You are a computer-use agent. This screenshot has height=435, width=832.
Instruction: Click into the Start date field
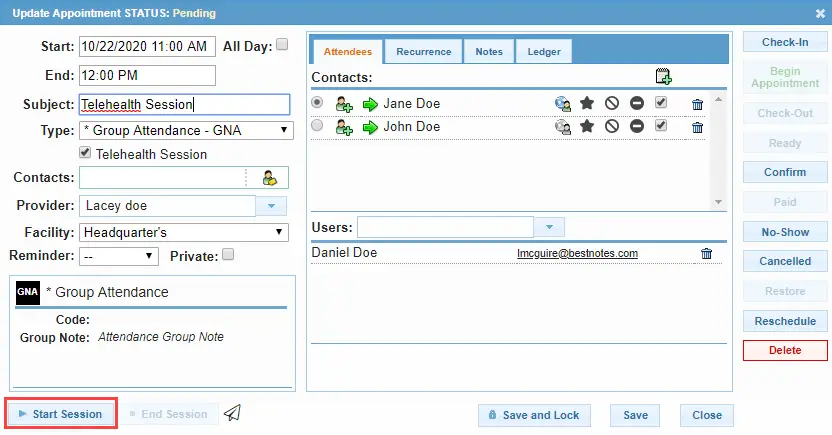(148, 47)
